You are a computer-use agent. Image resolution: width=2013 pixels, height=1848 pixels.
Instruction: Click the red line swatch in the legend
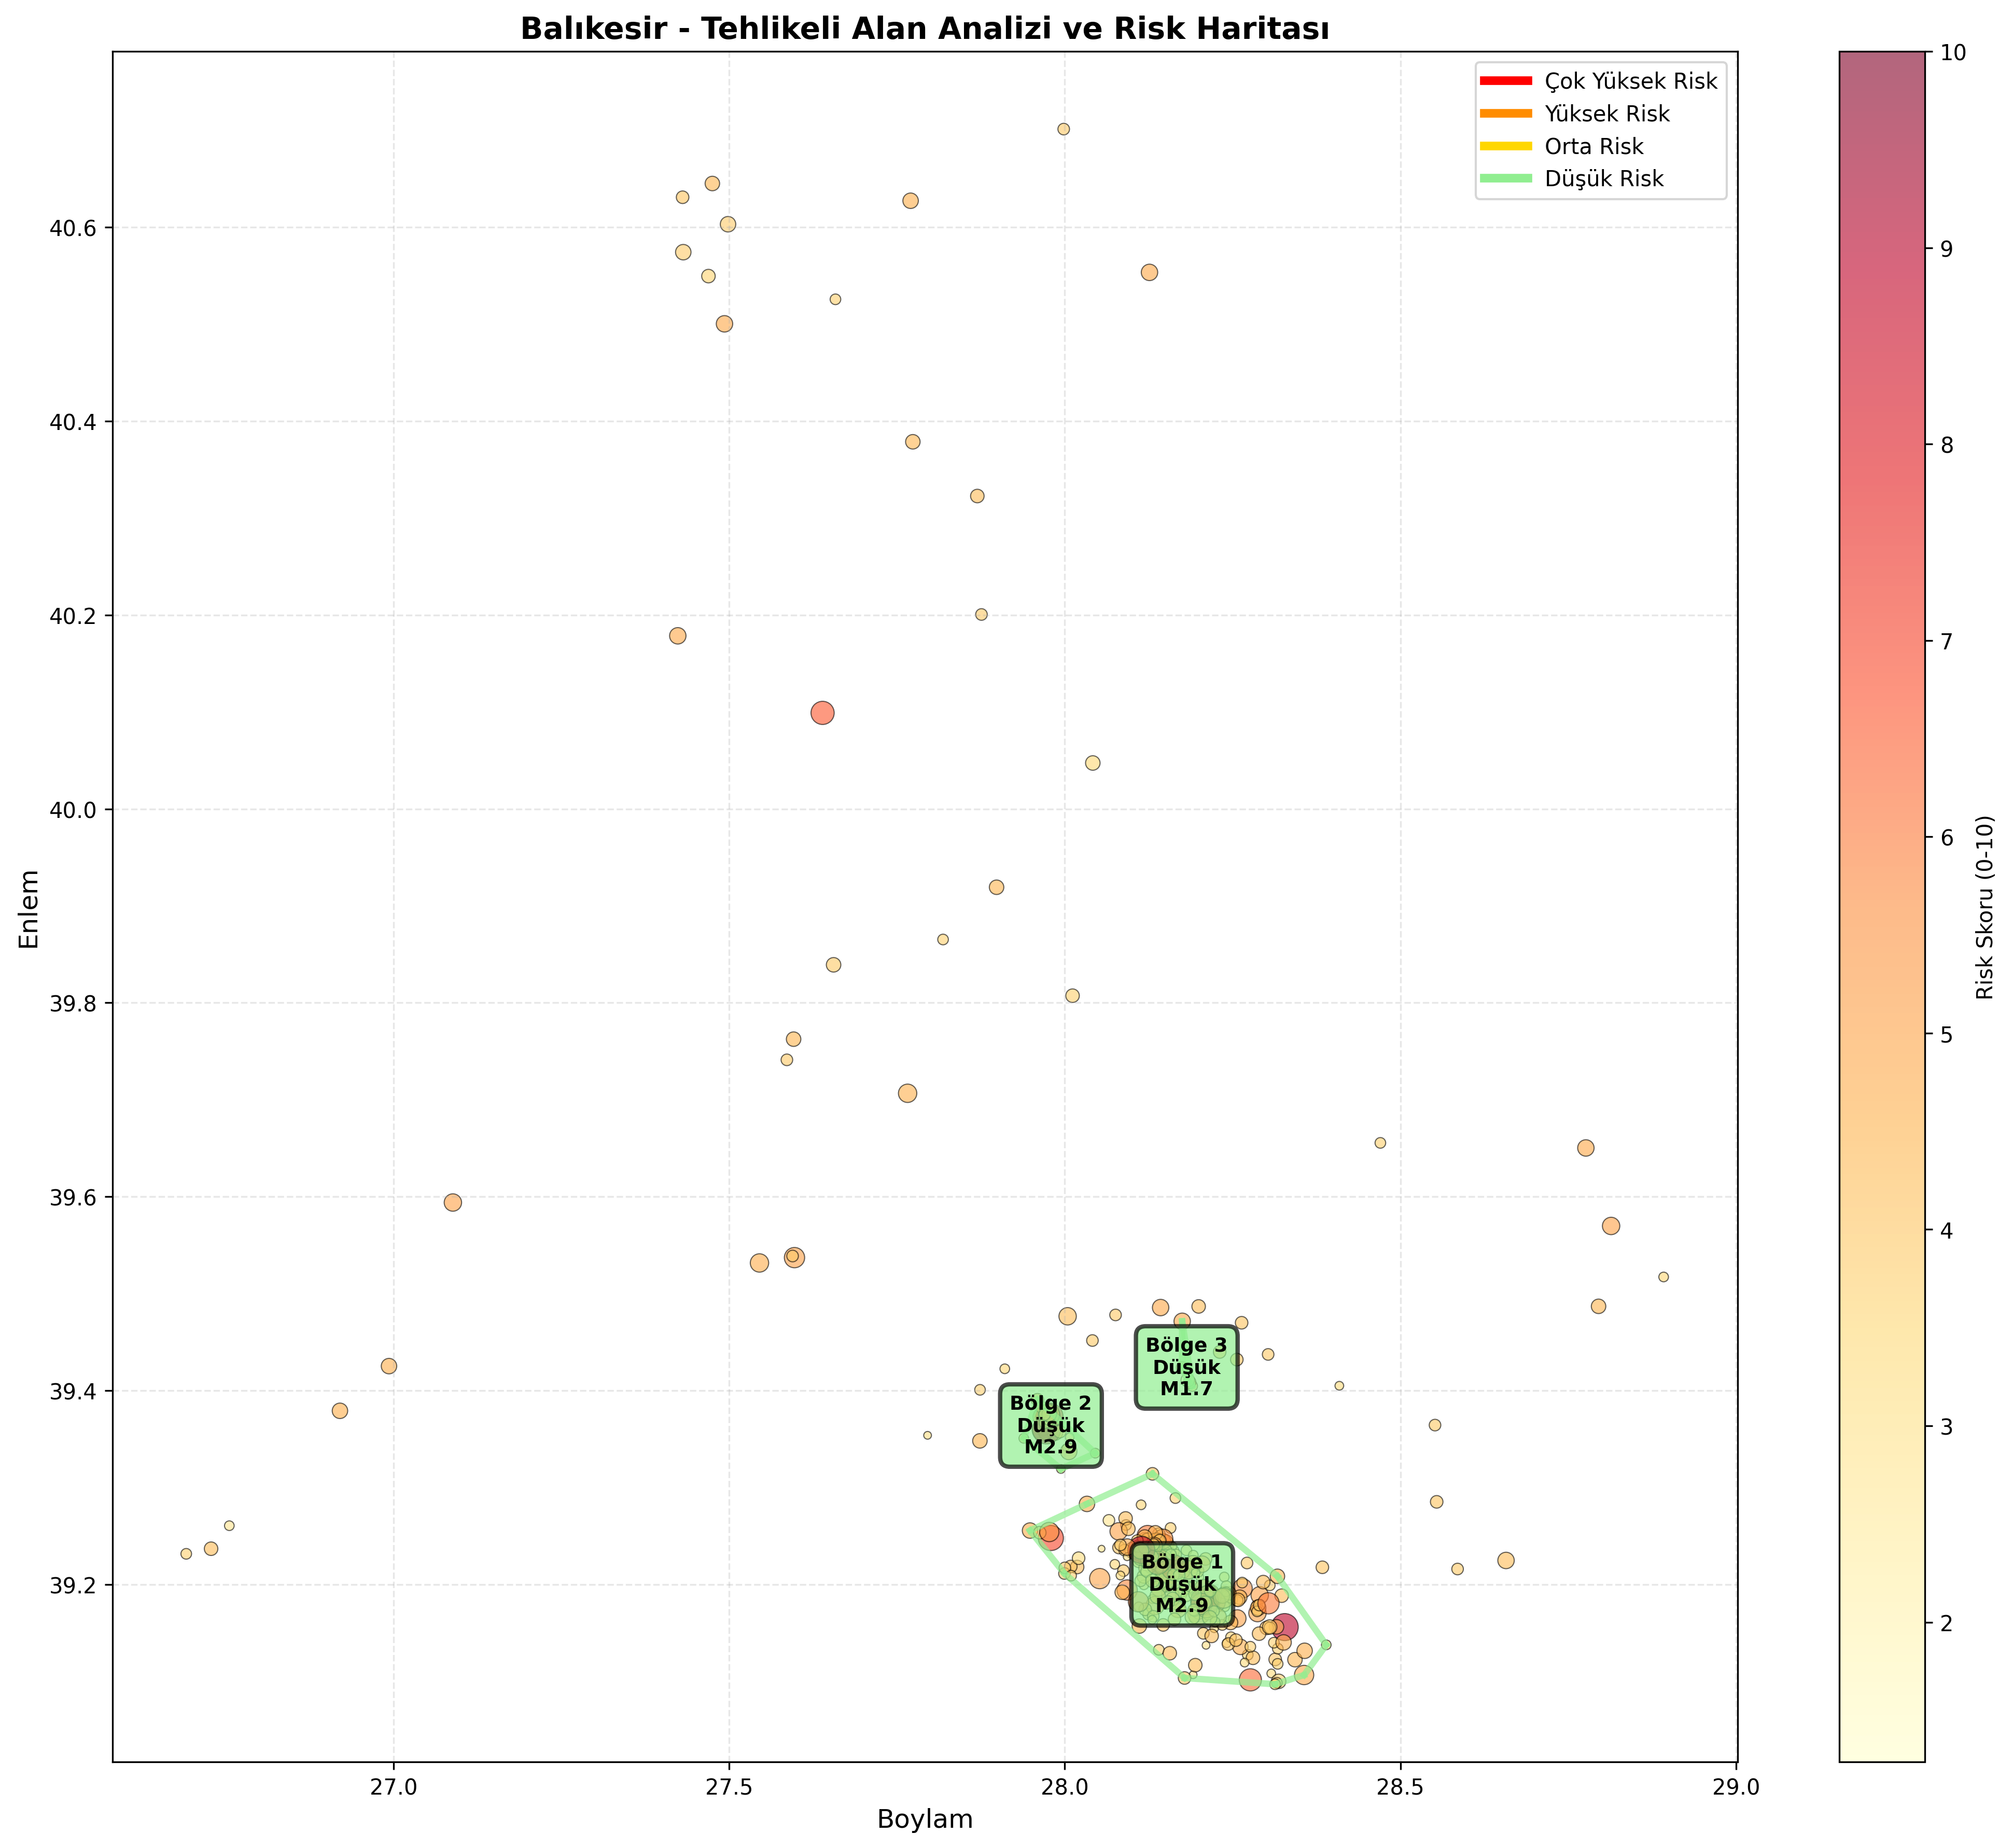[x=1505, y=81]
